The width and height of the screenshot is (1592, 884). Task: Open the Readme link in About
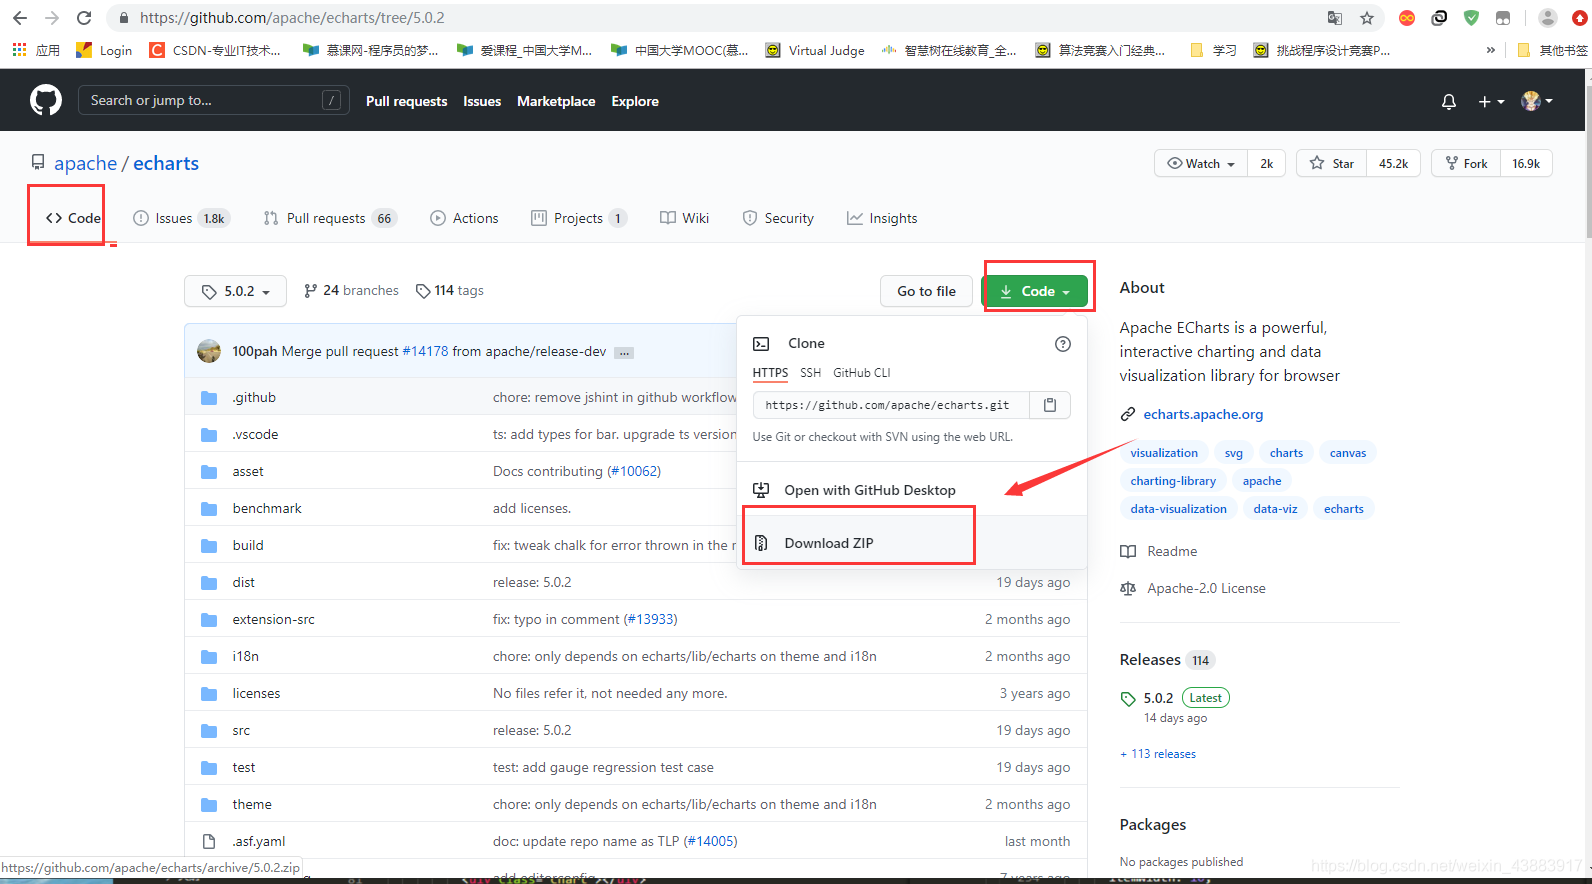(1159, 551)
